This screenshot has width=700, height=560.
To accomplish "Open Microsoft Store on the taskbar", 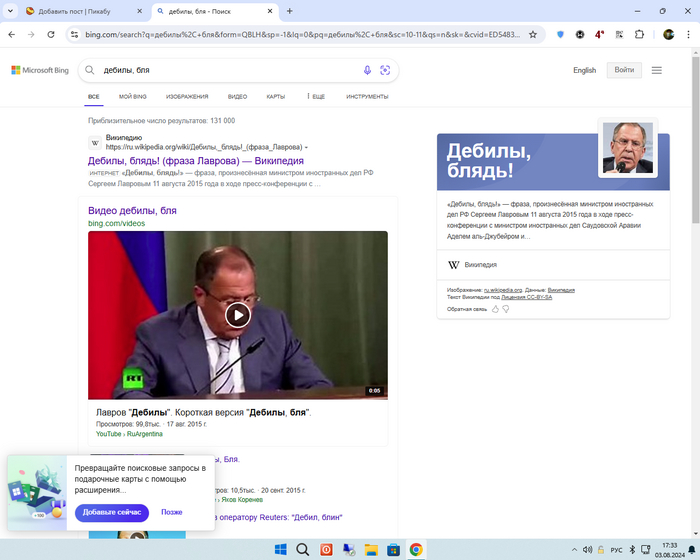I will (x=393, y=550).
